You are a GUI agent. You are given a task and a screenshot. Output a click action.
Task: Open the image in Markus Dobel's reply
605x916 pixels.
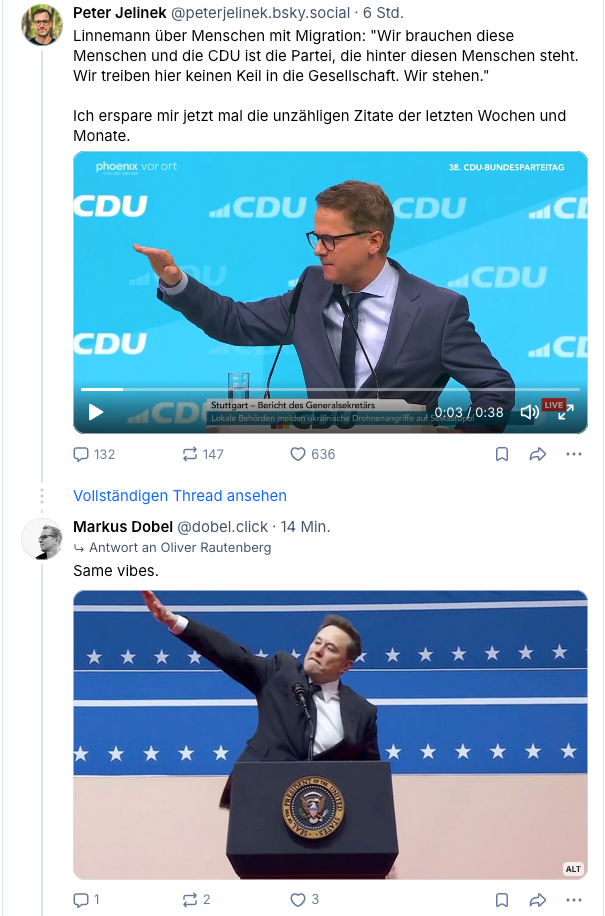tap(330, 735)
